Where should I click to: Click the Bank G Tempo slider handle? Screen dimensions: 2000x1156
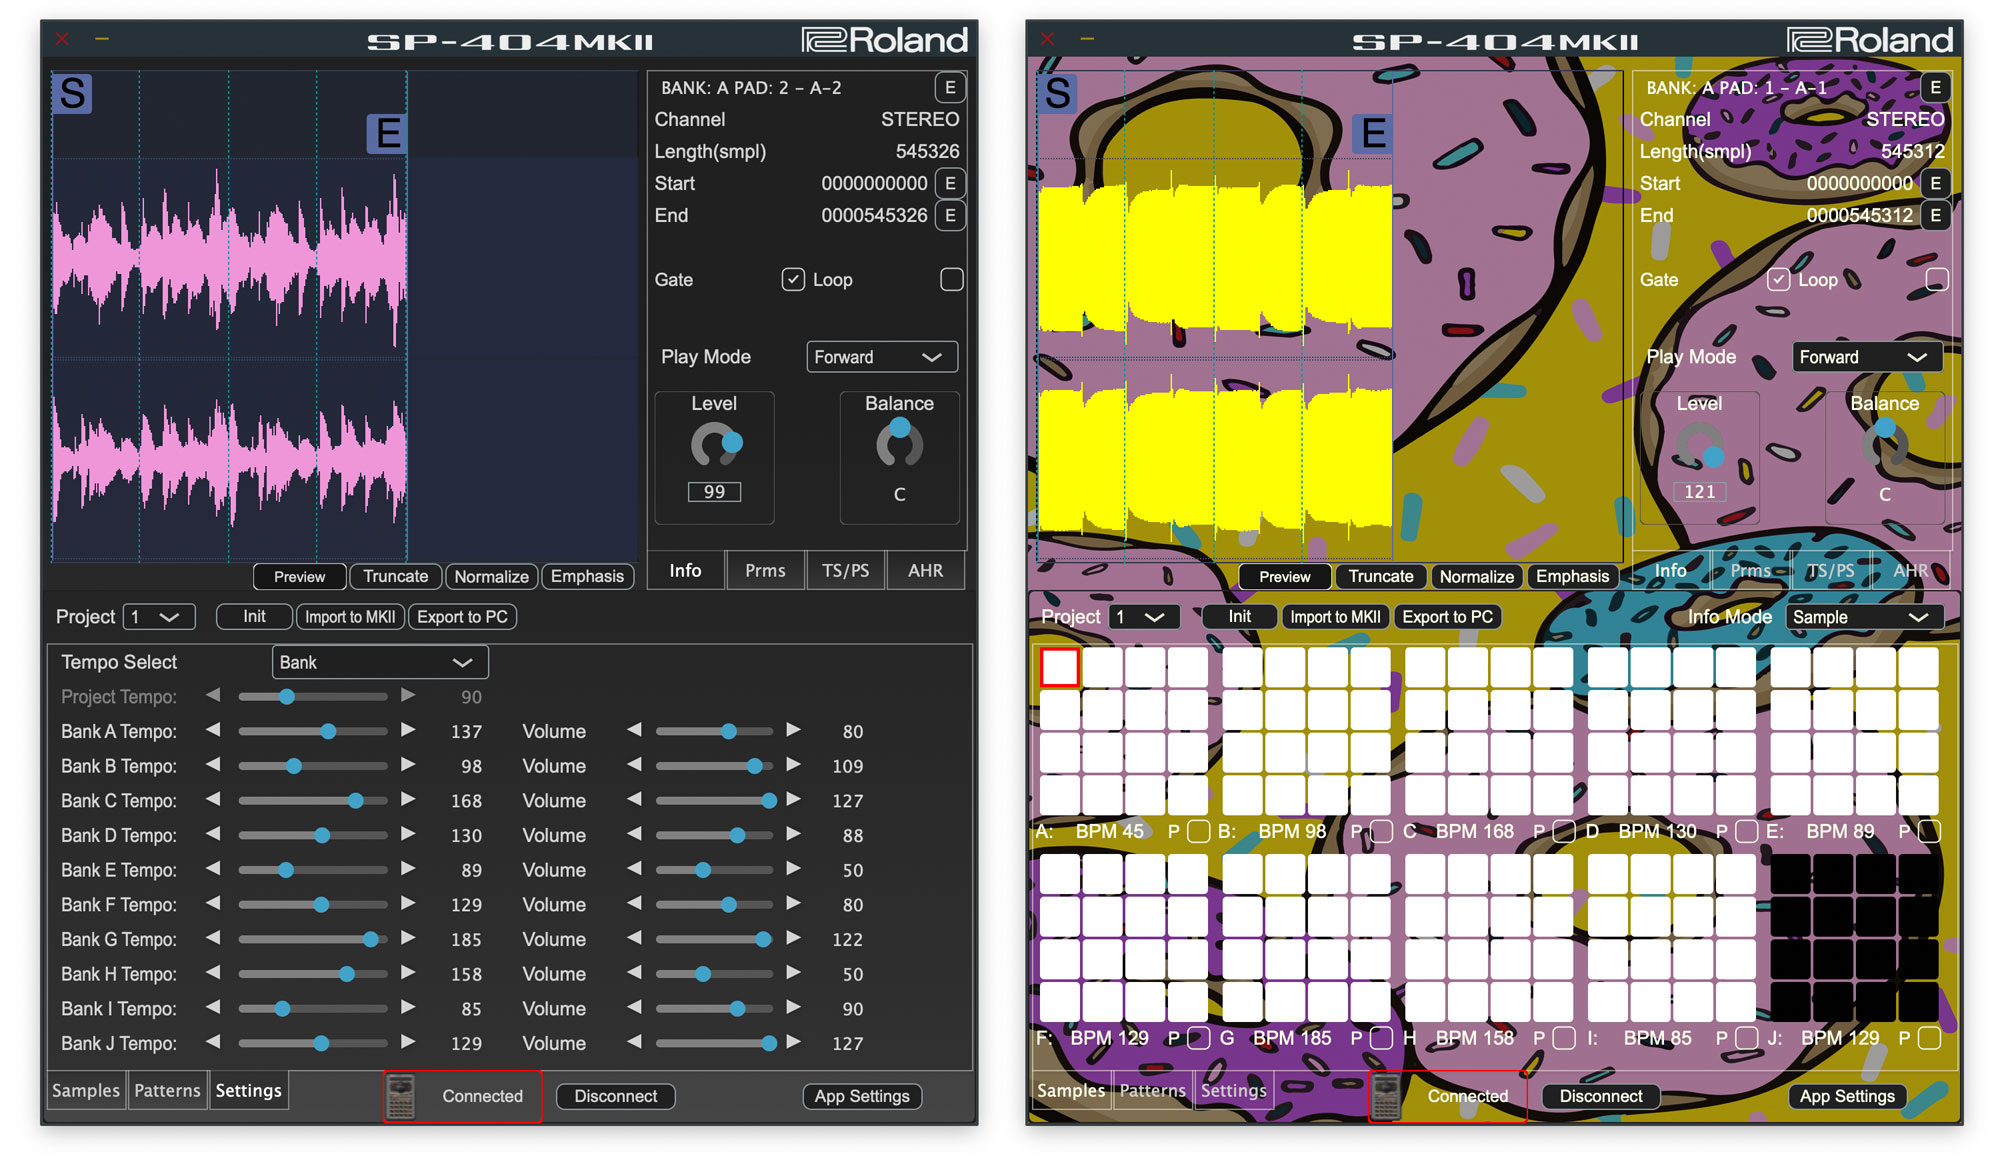371,939
